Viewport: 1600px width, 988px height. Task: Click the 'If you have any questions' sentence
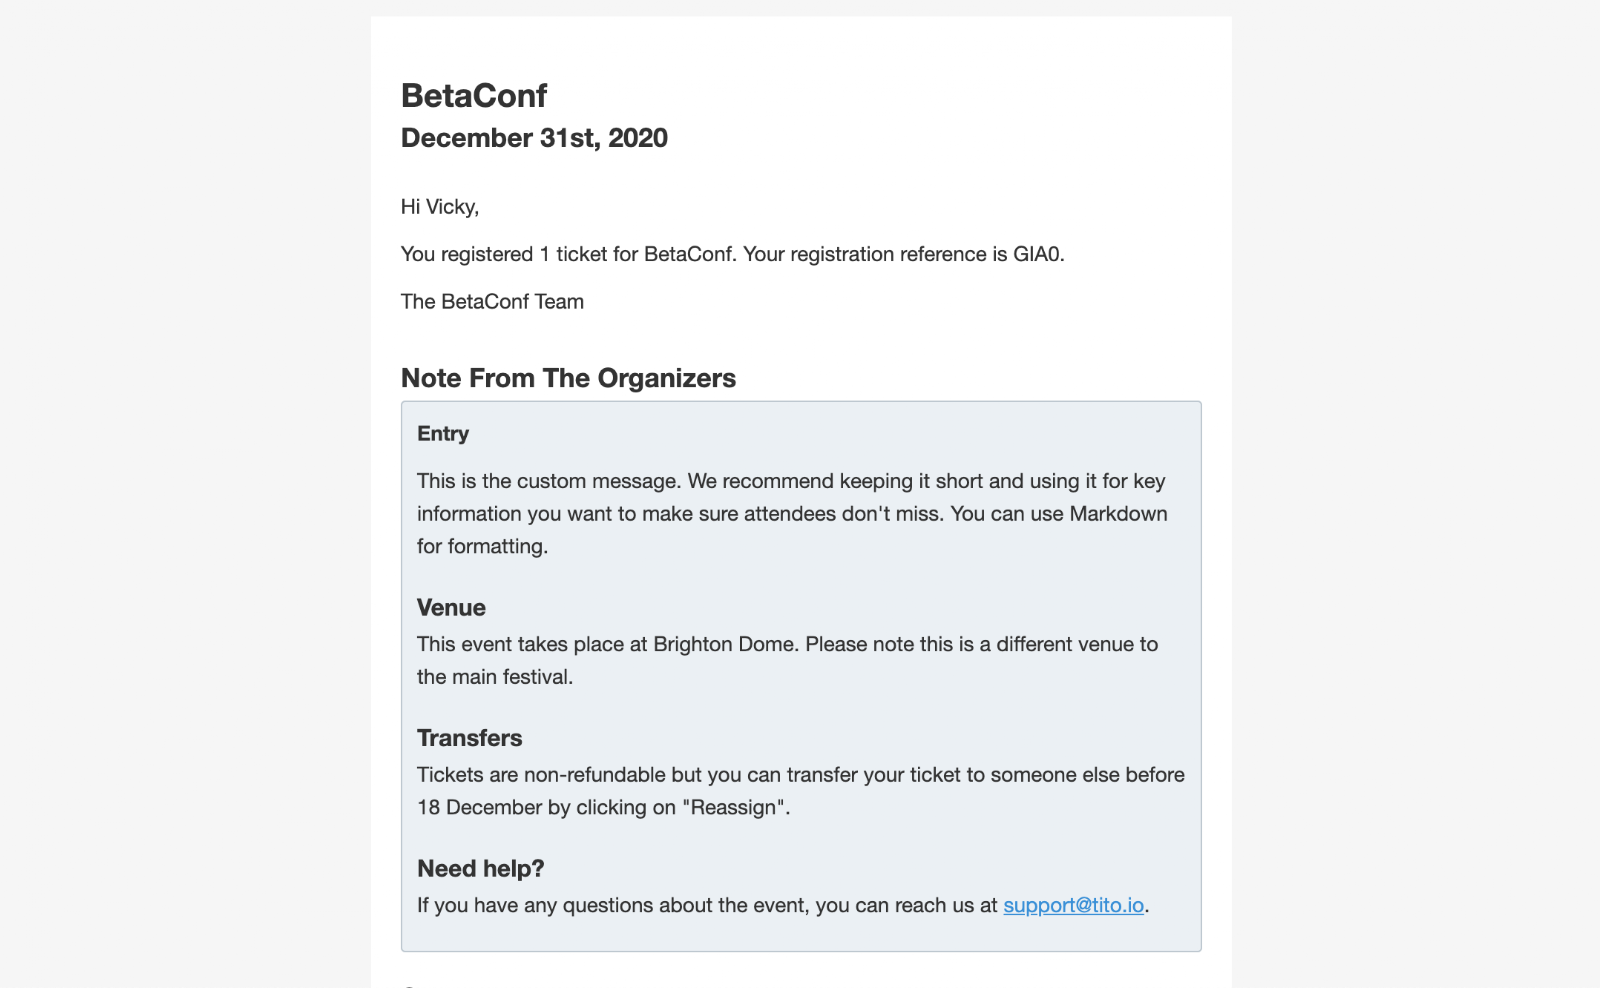pyautogui.click(x=783, y=905)
